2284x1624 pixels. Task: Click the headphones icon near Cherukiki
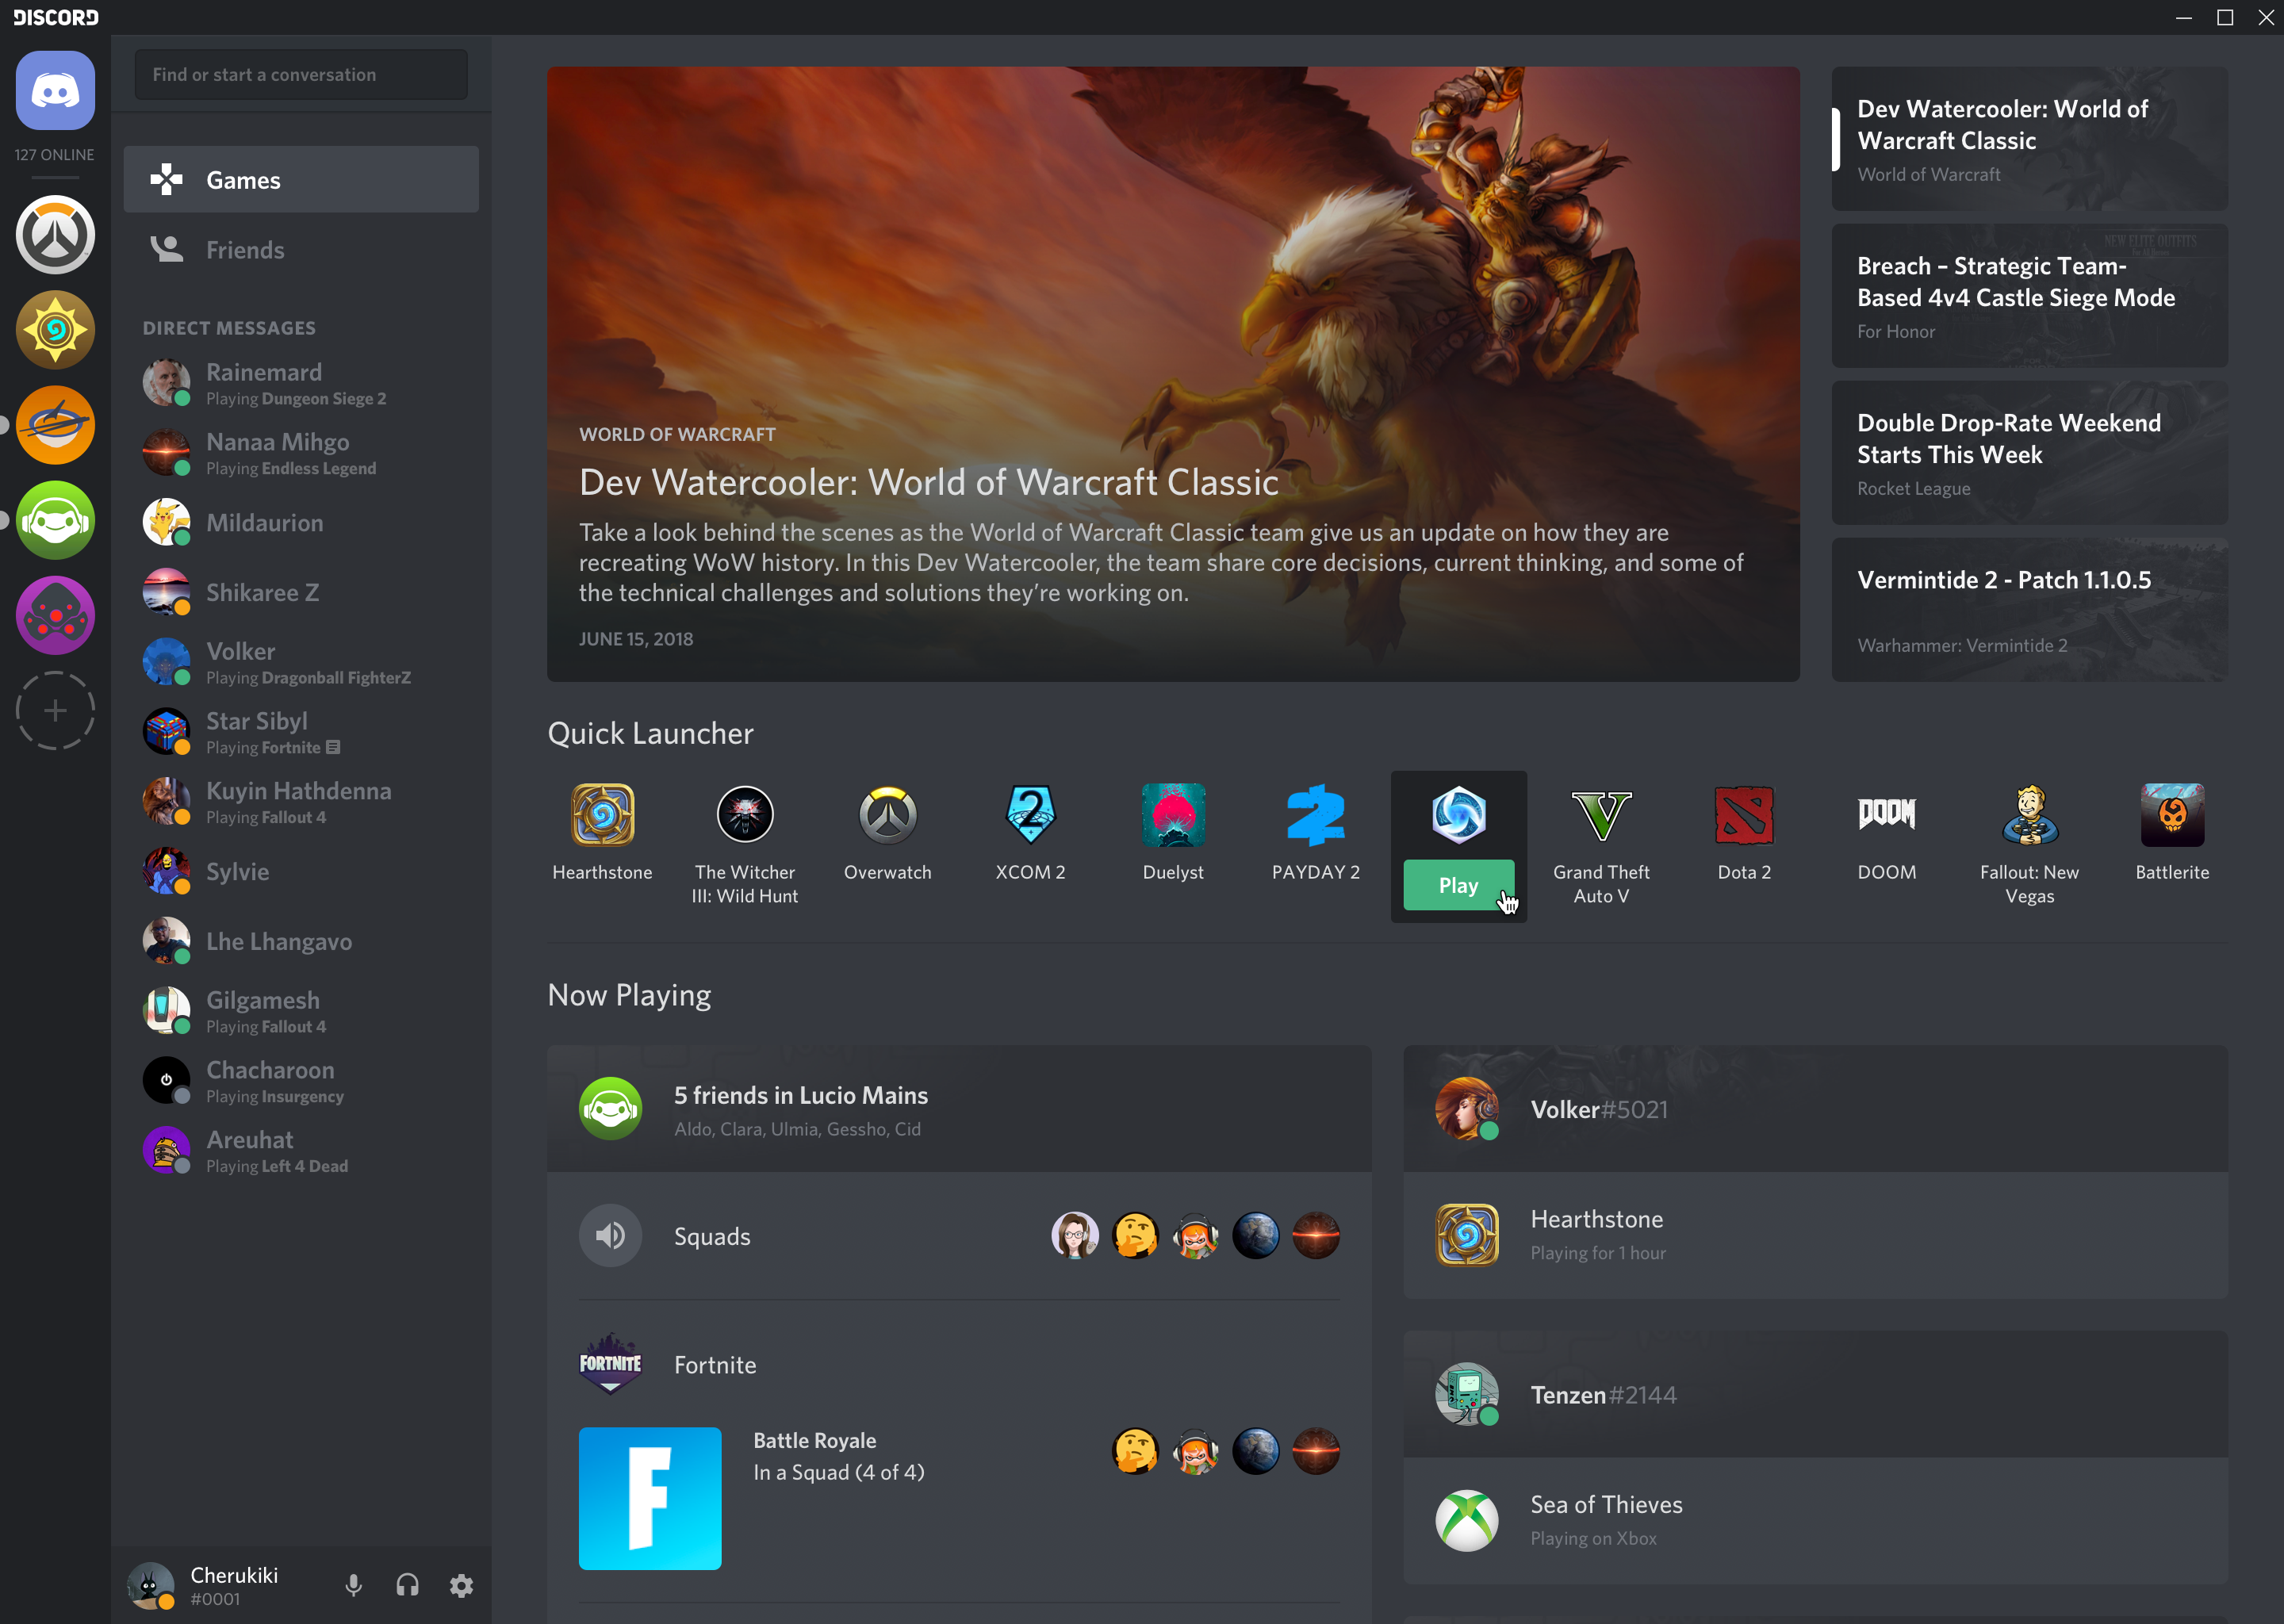[408, 1585]
